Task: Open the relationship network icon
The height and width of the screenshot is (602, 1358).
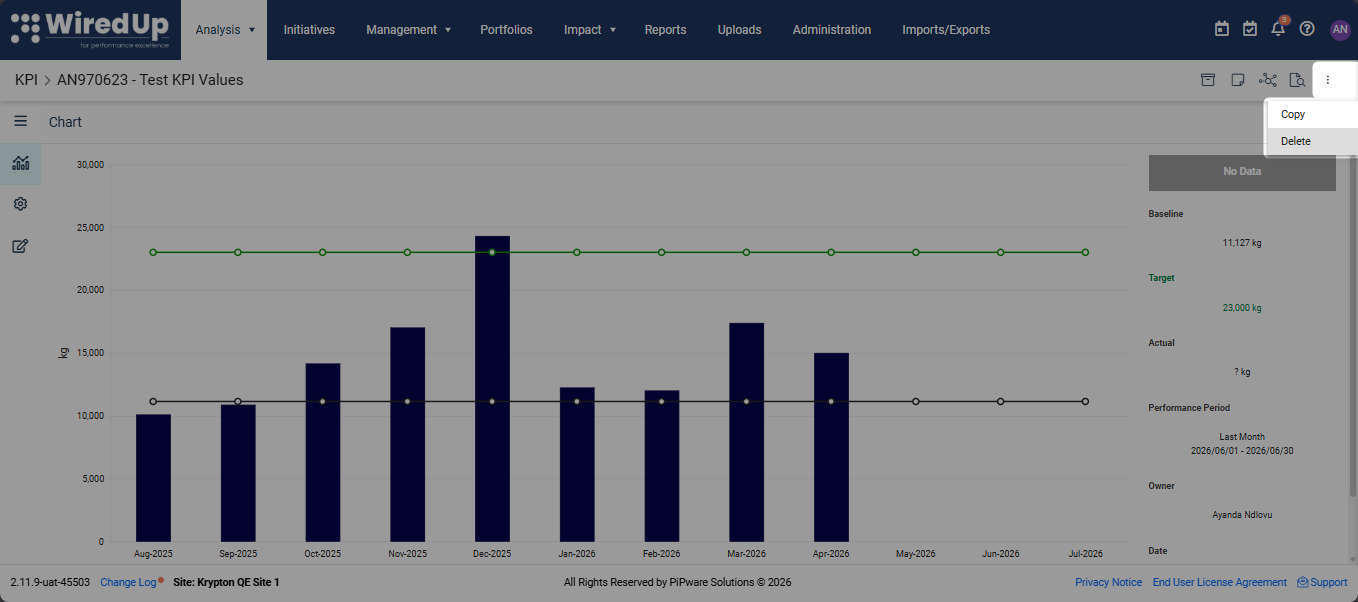Action: (x=1268, y=80)
